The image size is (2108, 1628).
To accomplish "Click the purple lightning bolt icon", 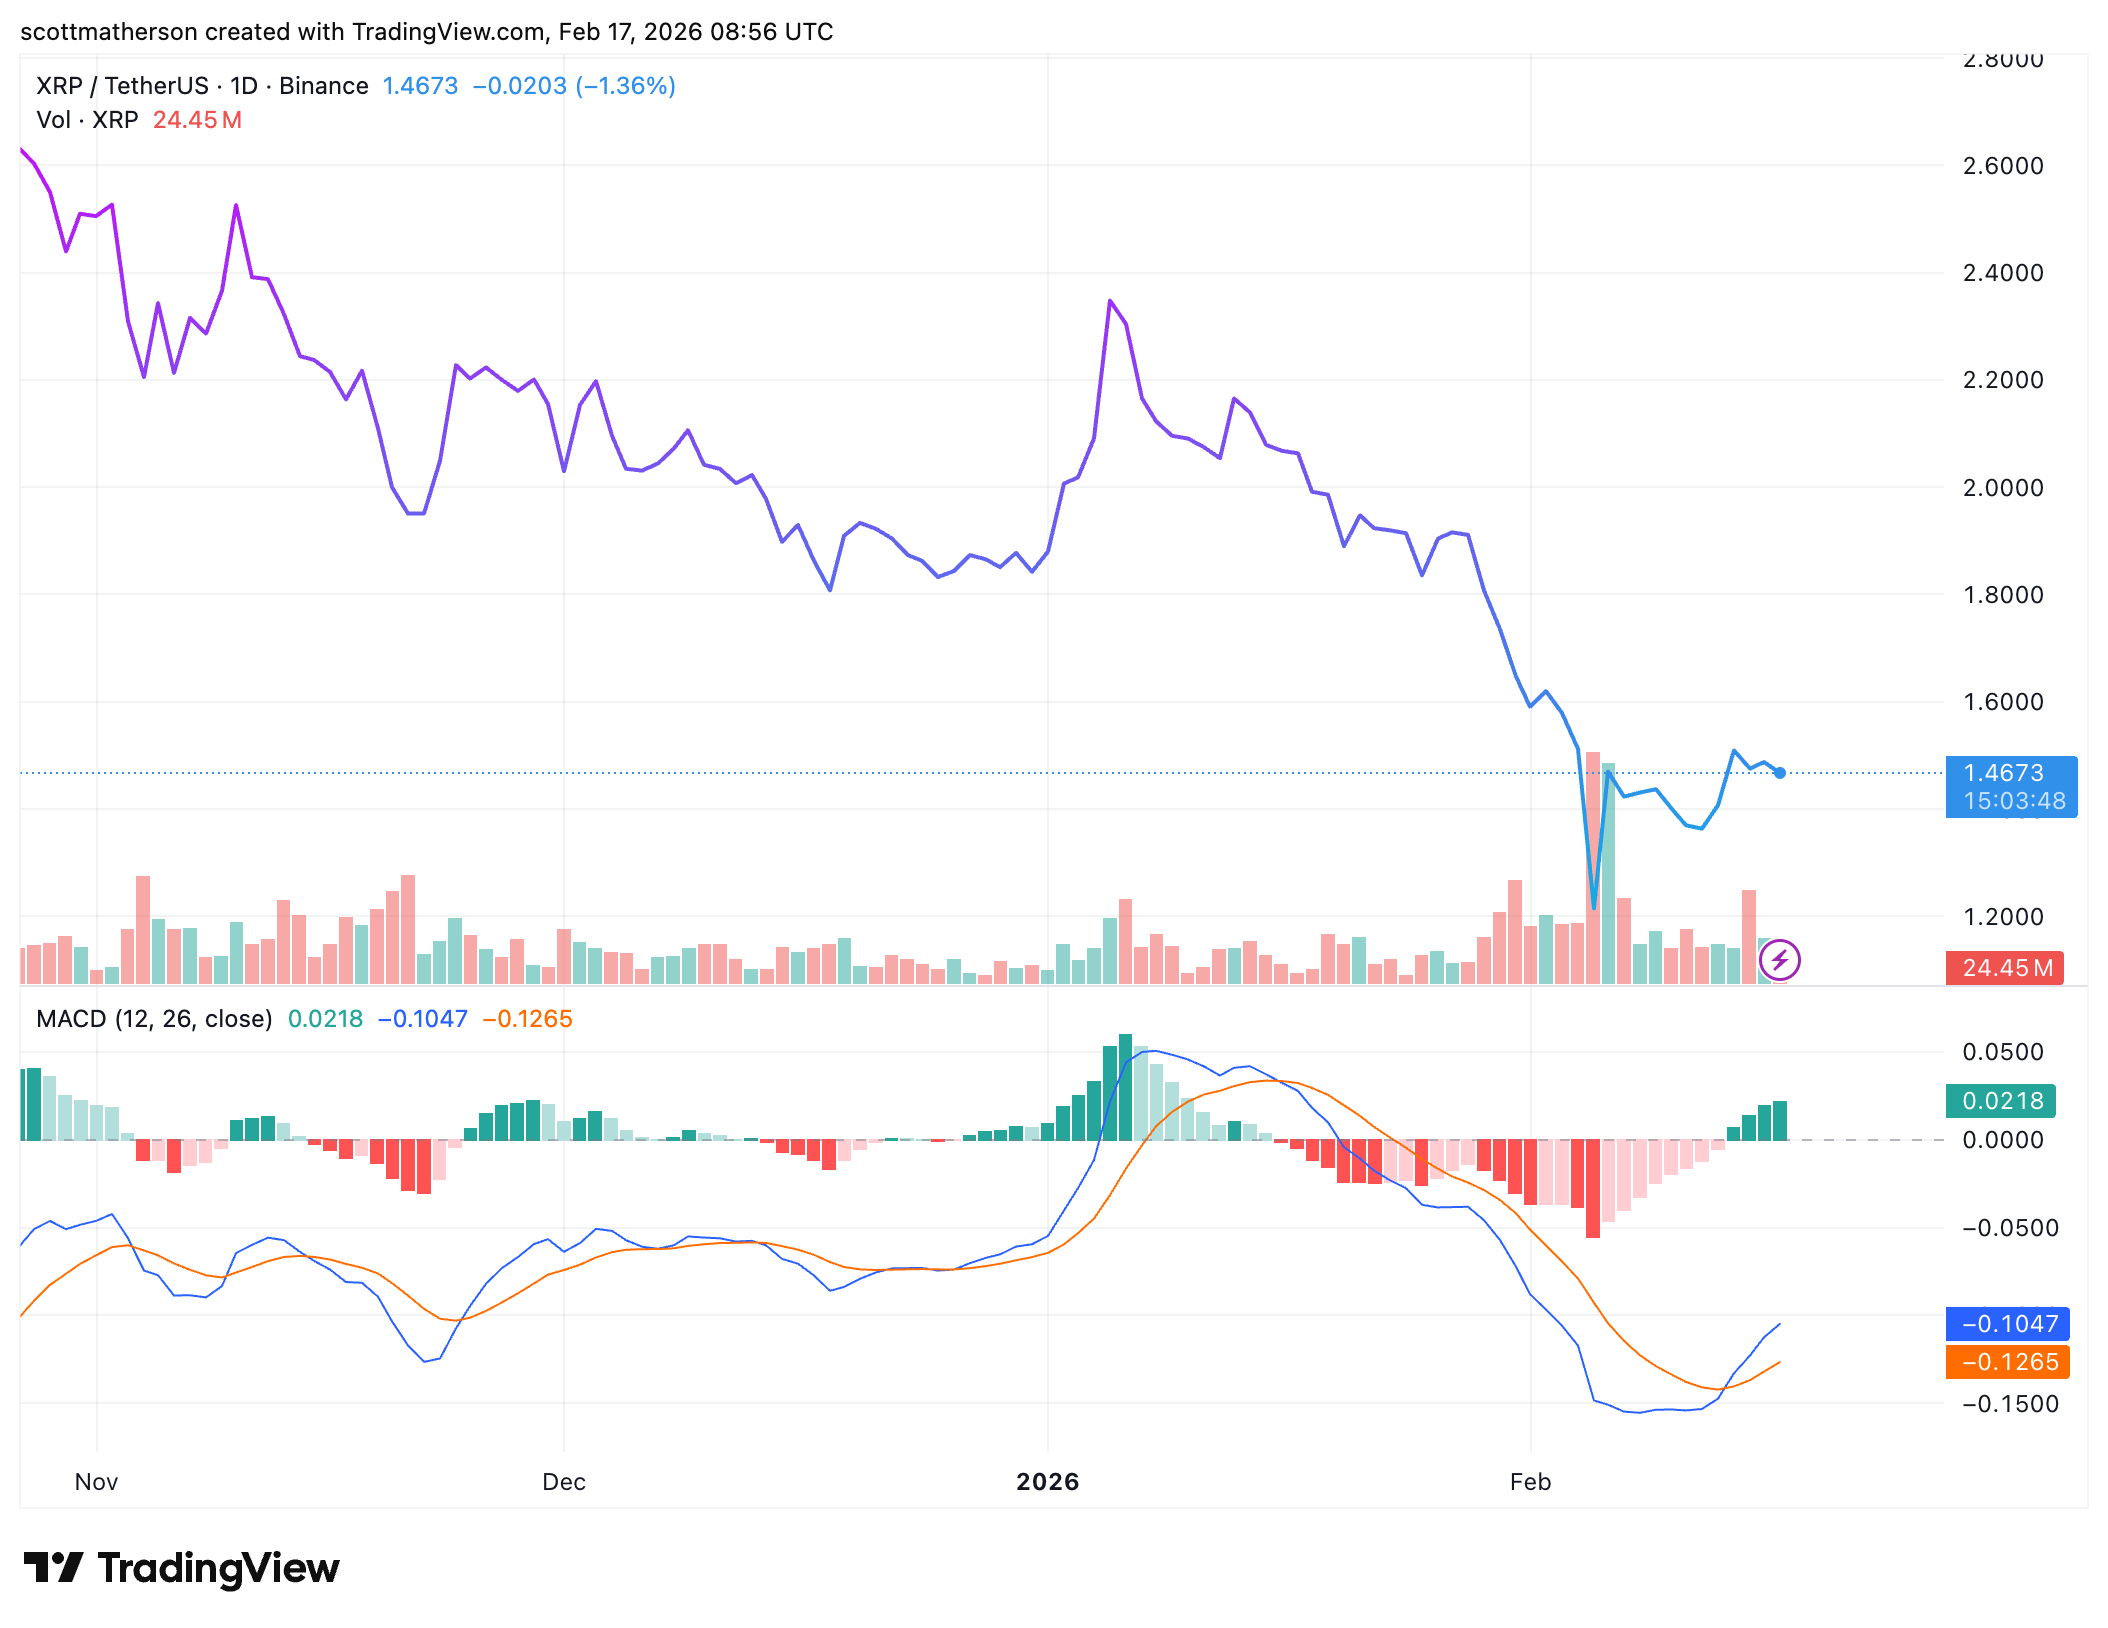I will (x=1780, y=961).
